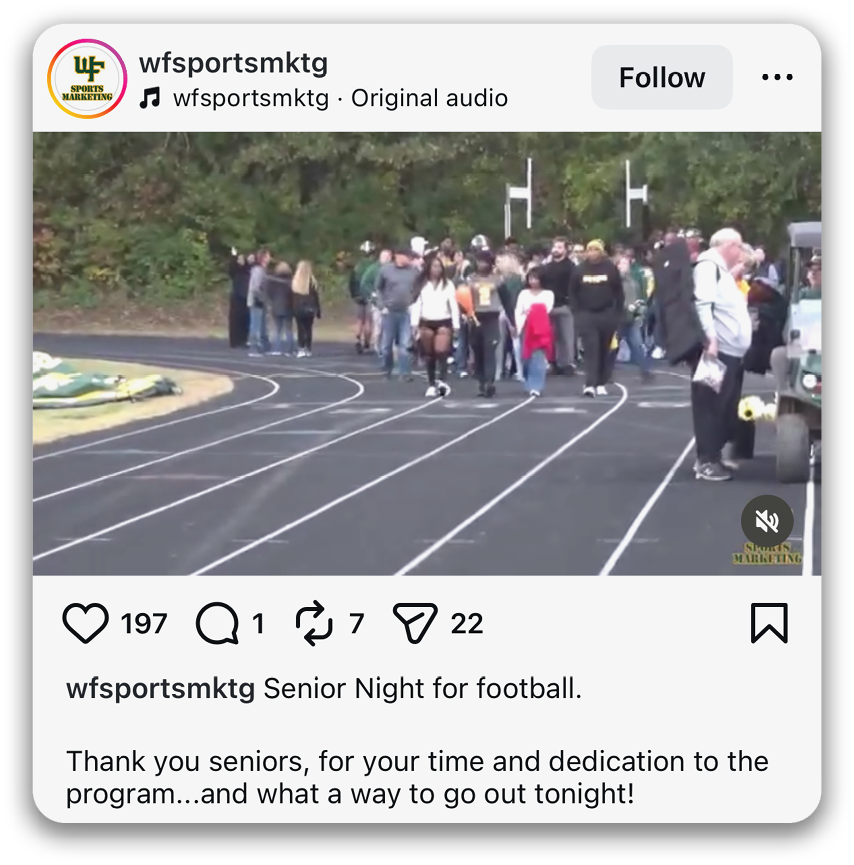This screenshot has height=865, width=854.
Task: Click the Senior Night caption text
Action: pyautogui.click(x=423, y=688)
